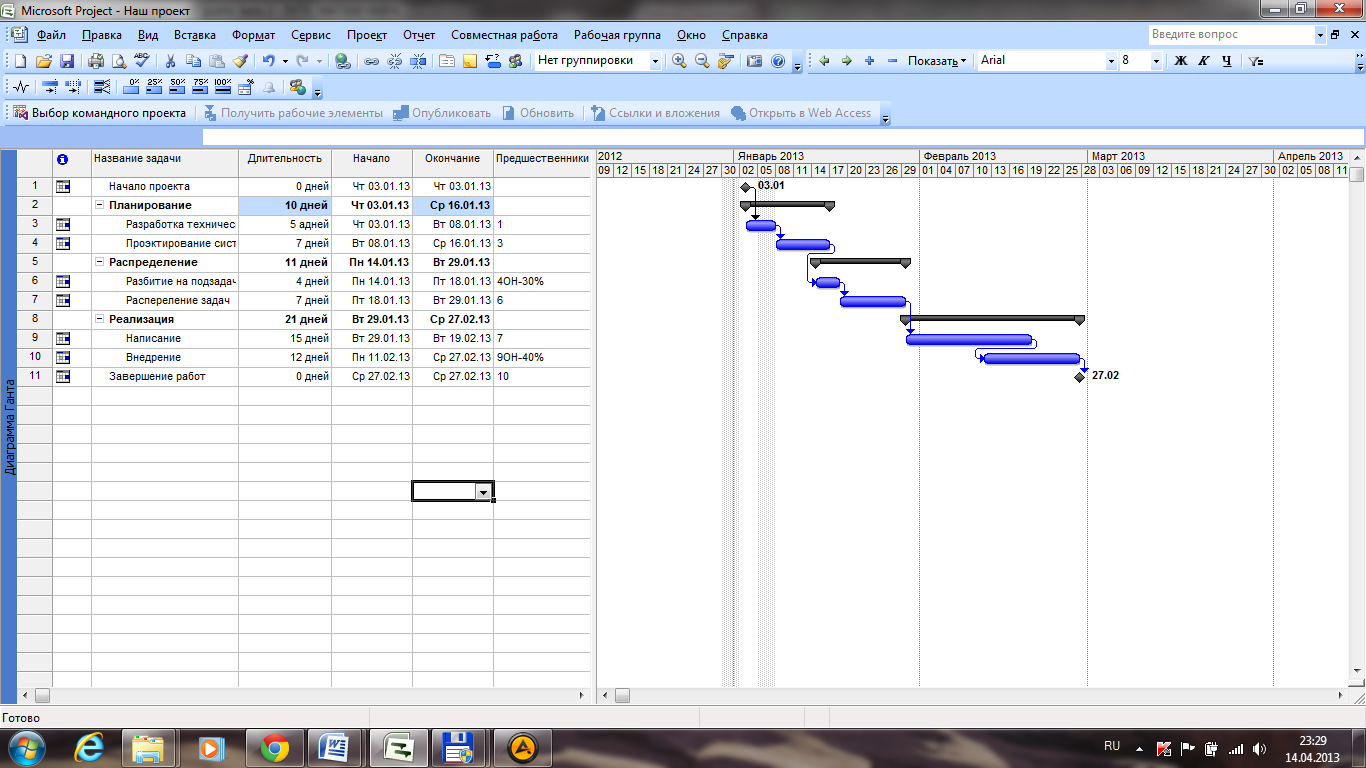Link the selected tasks with the chain icon
Screen dimensions: 1366x768
[371, 61]
